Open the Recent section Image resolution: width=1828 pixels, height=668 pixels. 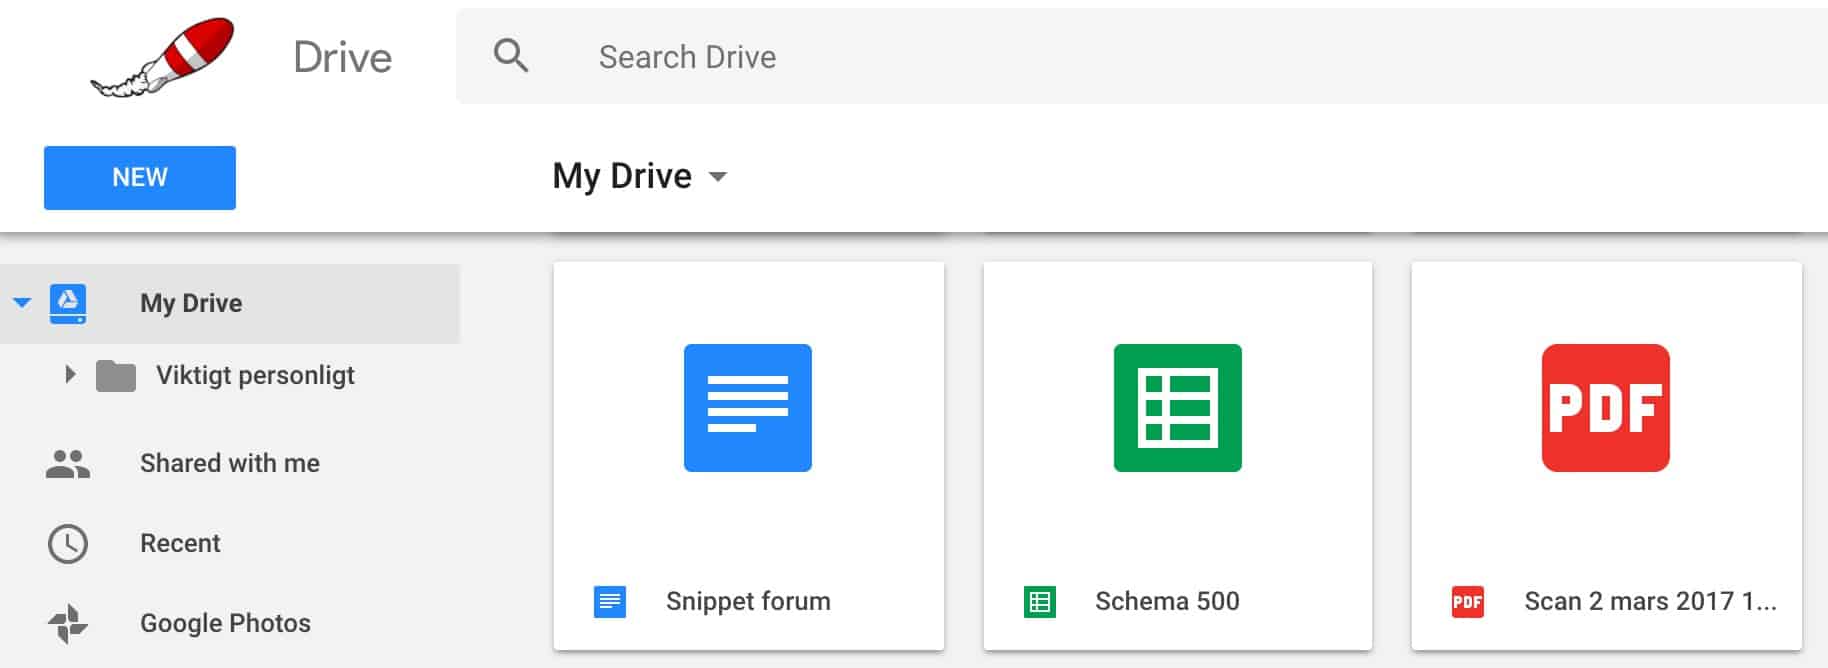[180, 543]
